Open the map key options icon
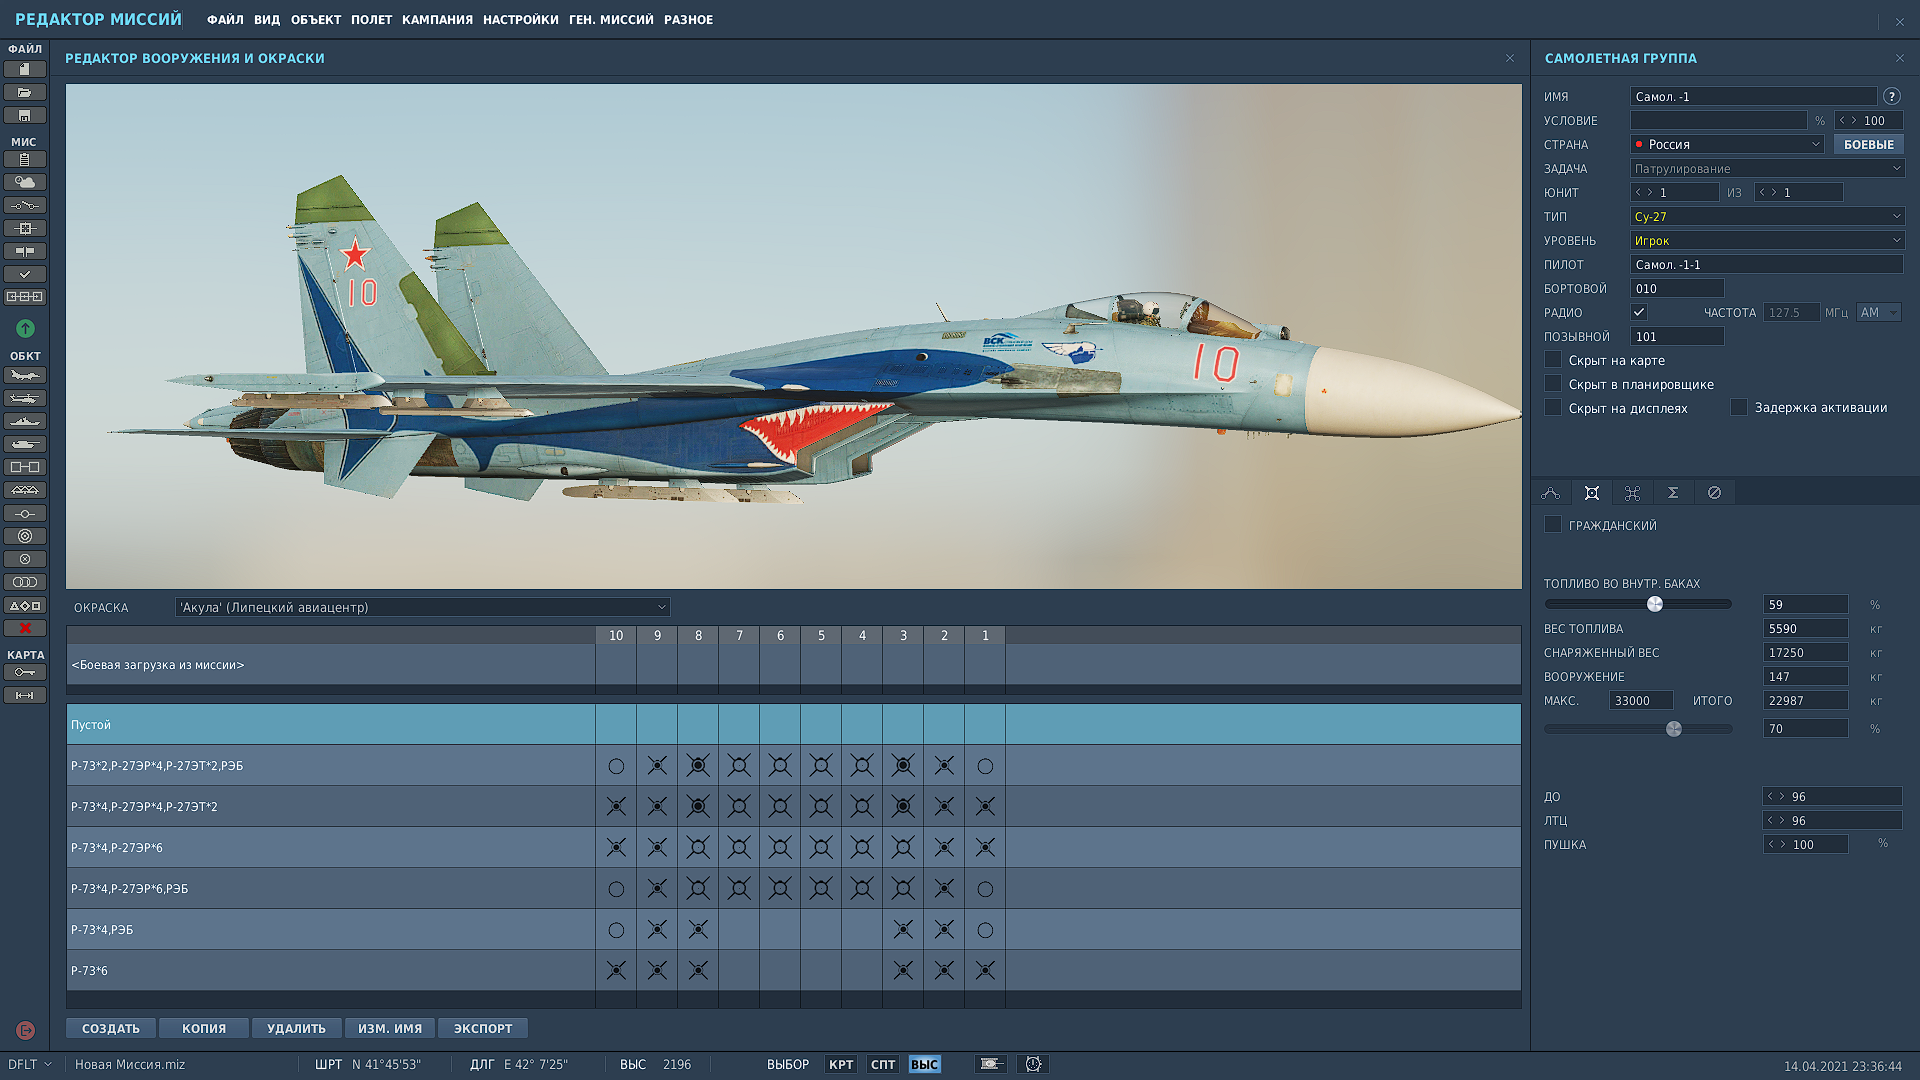1920x1080 pixels. 25,672
